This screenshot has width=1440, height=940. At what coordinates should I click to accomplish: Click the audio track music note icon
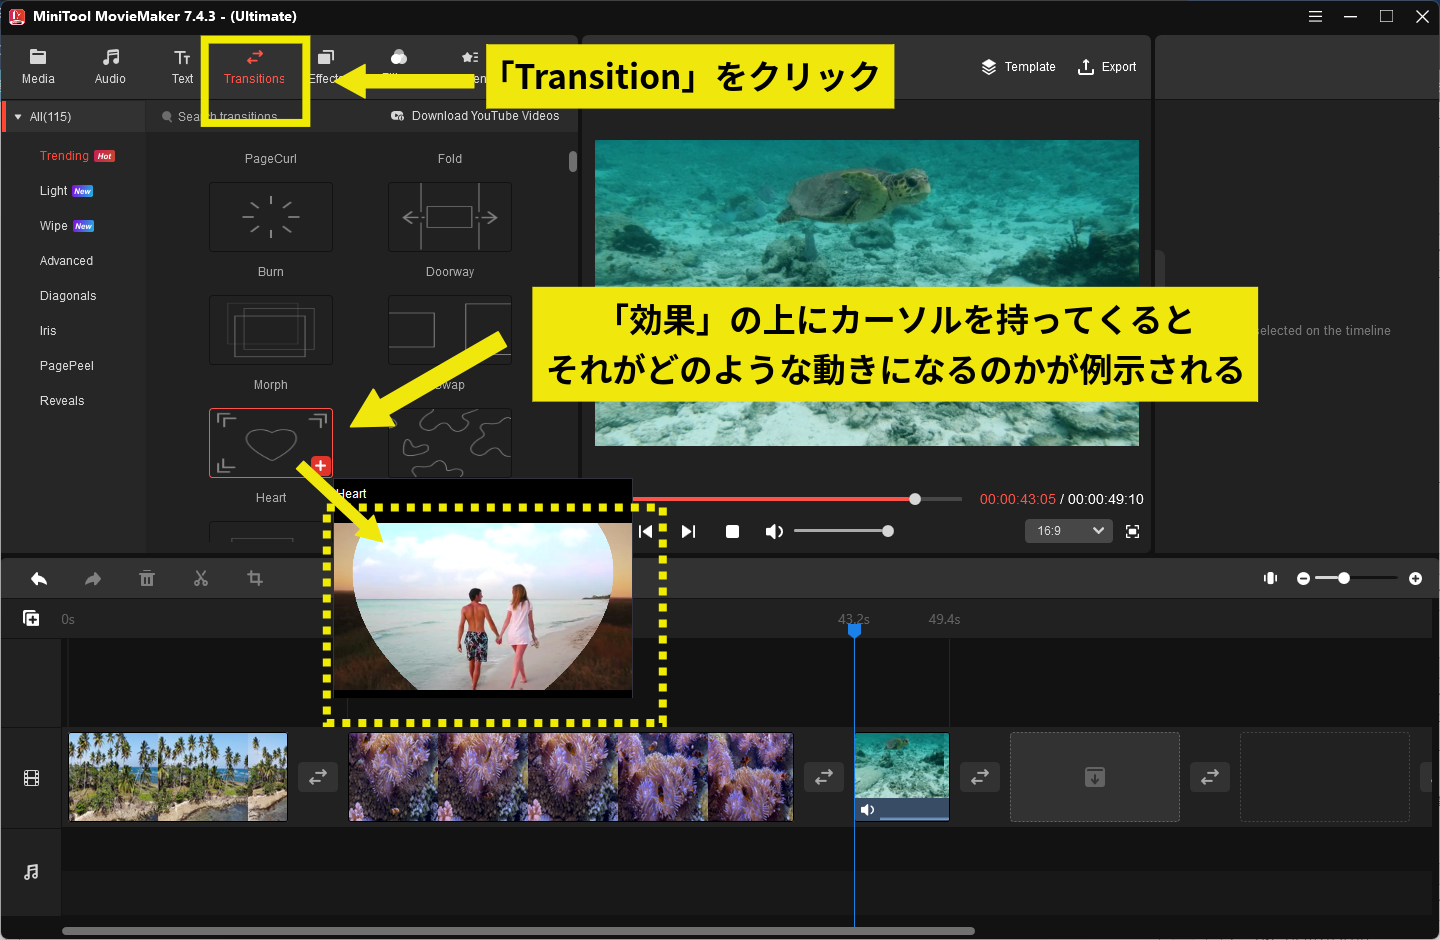(31, 872)
